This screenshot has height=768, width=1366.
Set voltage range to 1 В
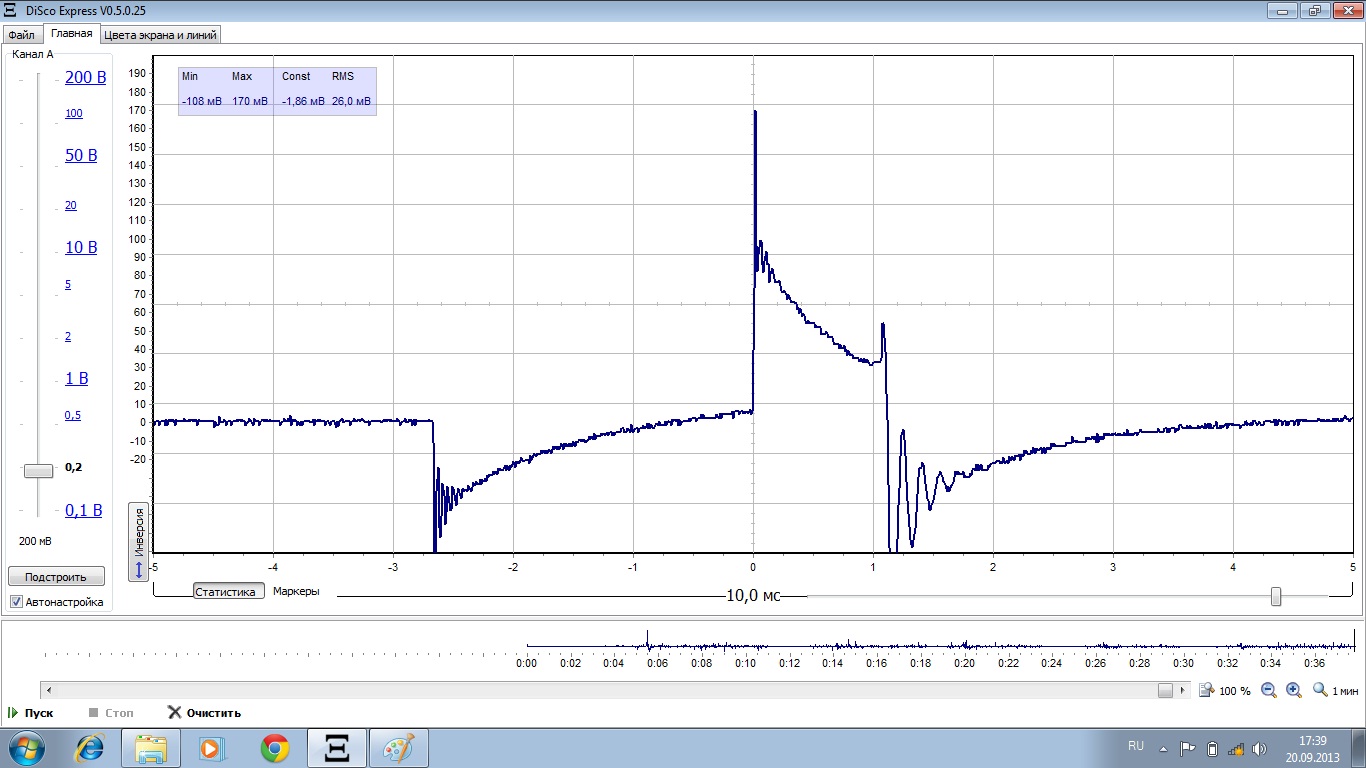[76, 379]
